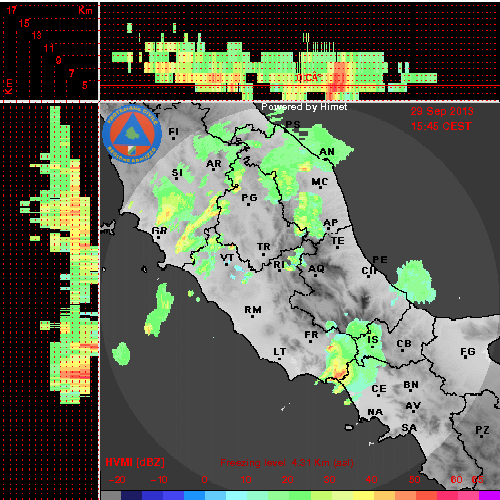Click the RM city label on map

pyautogui.click(x=253, y=310)
